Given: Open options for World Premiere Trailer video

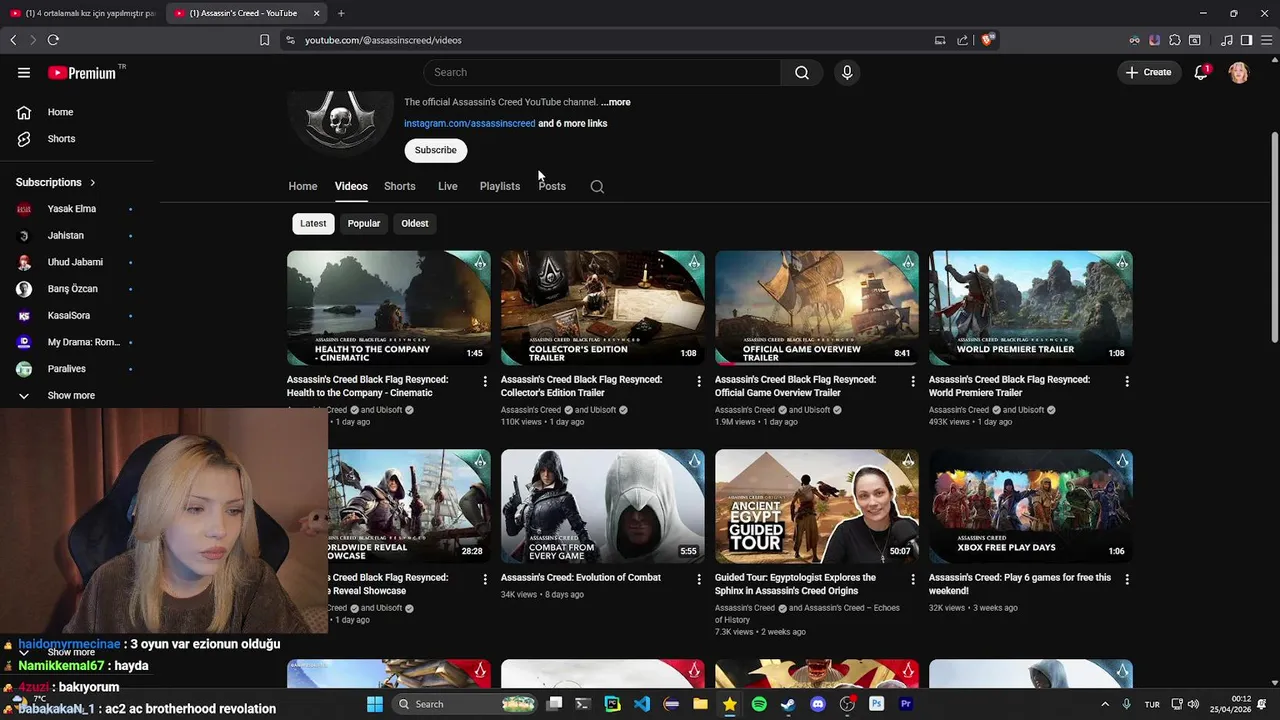Looking at the screenshot, I should tap(1127, 381).
